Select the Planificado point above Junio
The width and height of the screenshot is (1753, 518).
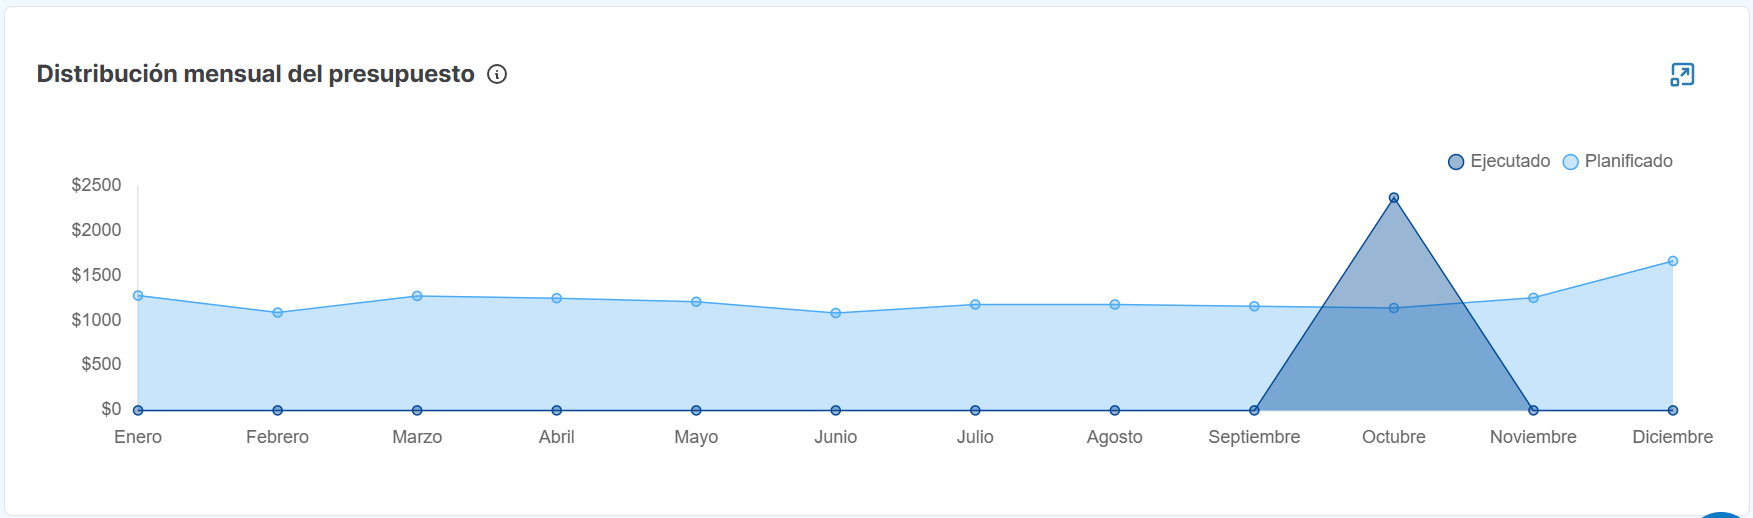click(x=836, y=313)
